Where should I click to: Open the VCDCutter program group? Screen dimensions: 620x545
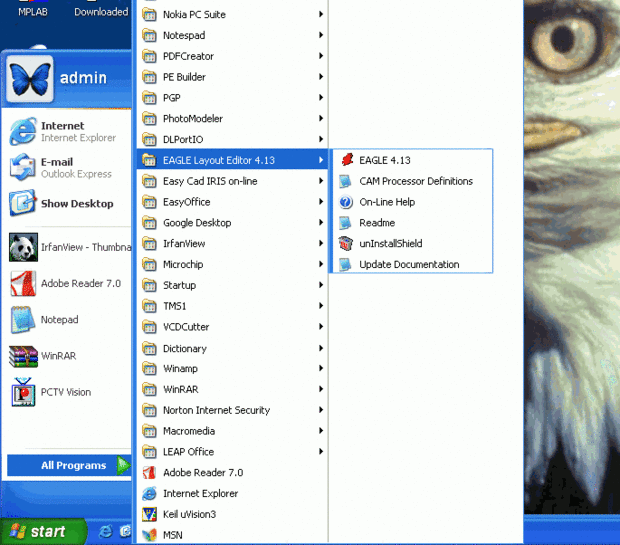coord(232,327)
